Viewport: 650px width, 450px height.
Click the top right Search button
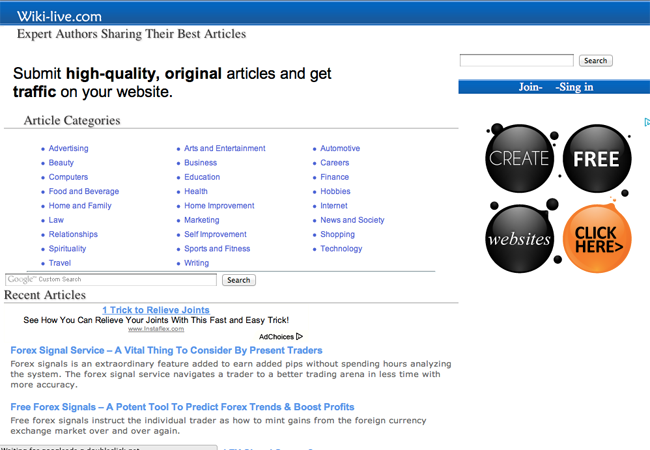tap(595, 61)
